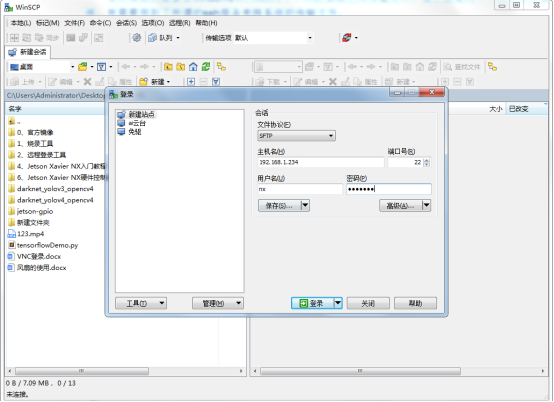Click the Size (大小) column header in remote panel

(x=496, y=109)
